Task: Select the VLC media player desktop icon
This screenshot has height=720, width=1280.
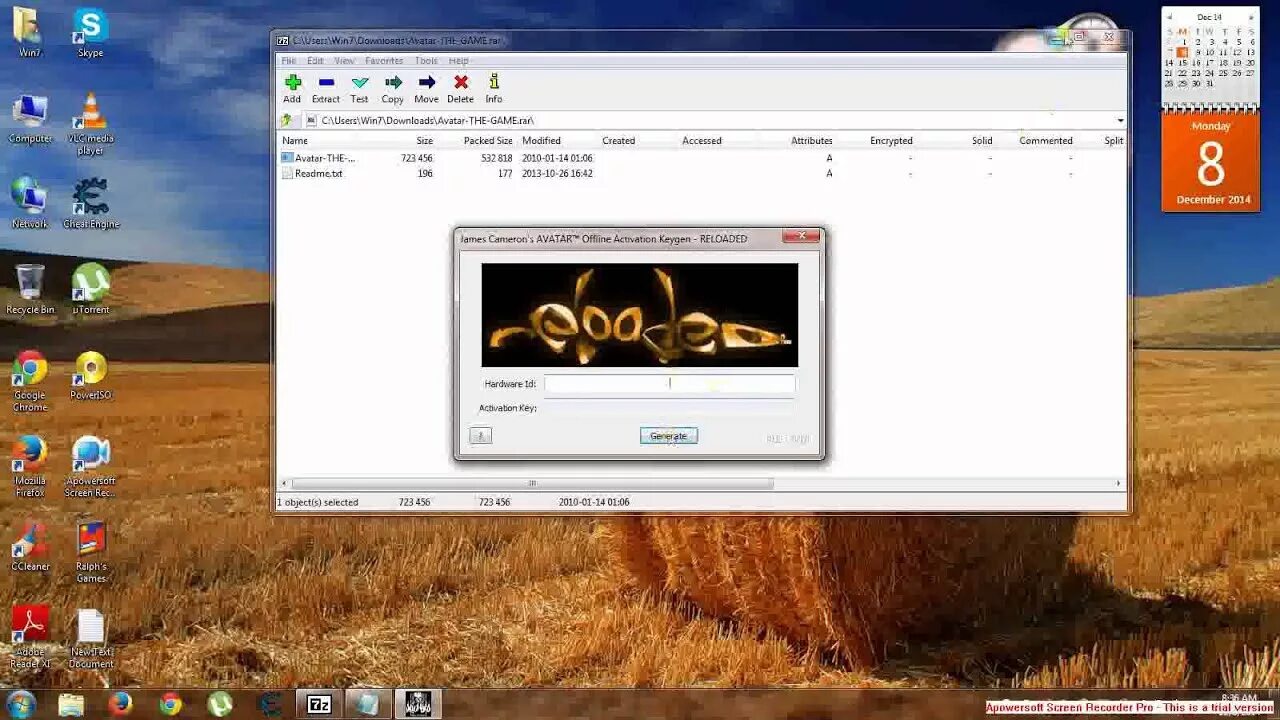Action: point(90,124)
